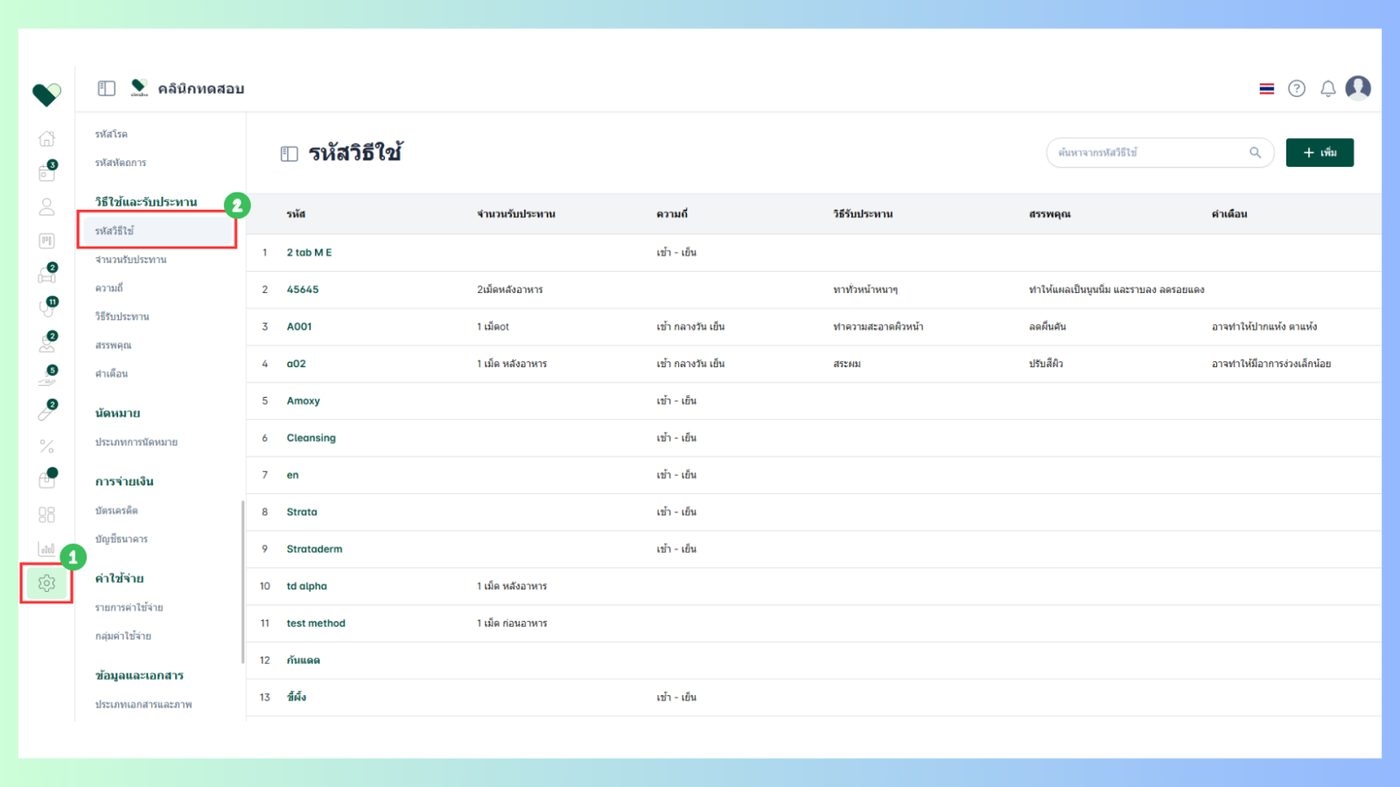Screen dimensions: 1400x787
Task: Switch language with the Thai flag icon
Action: pos(1266,89)
